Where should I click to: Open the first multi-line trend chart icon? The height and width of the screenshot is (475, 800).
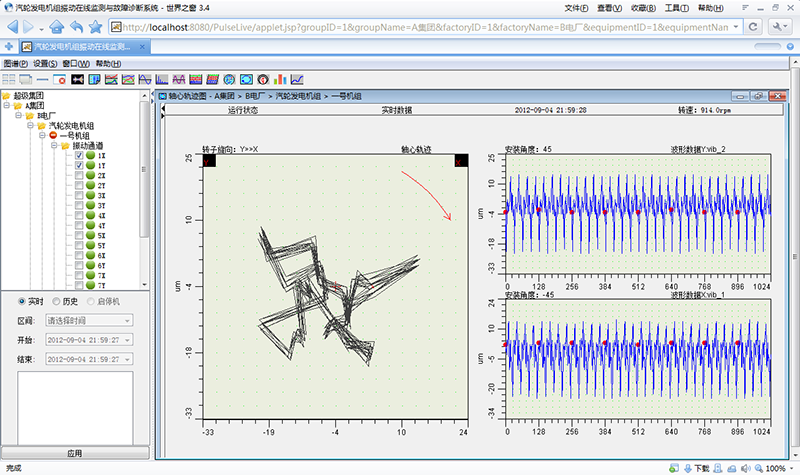111,79
